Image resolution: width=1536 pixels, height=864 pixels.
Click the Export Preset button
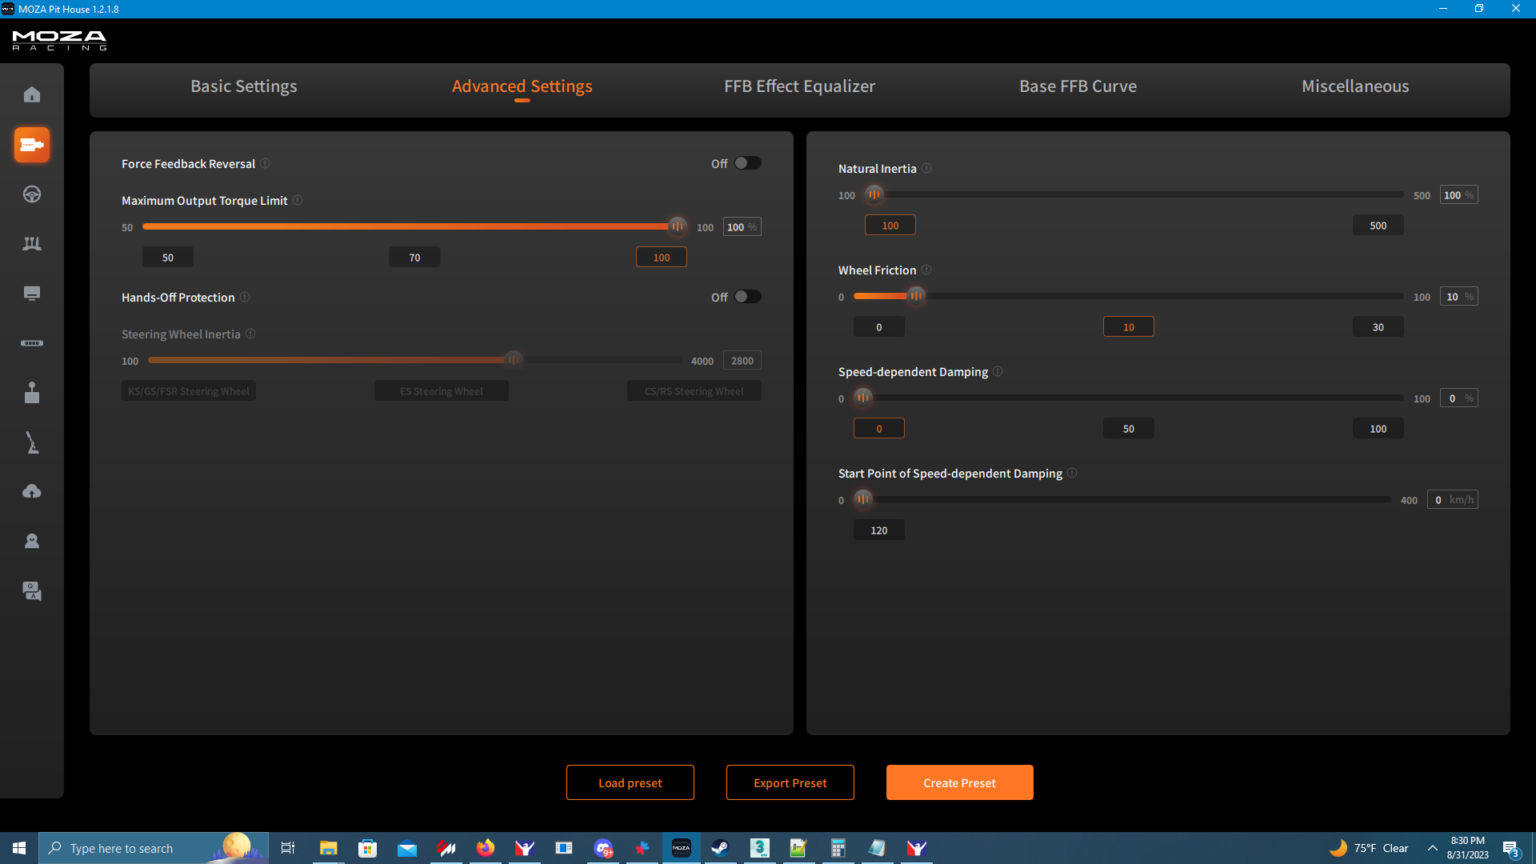[790, 783]
